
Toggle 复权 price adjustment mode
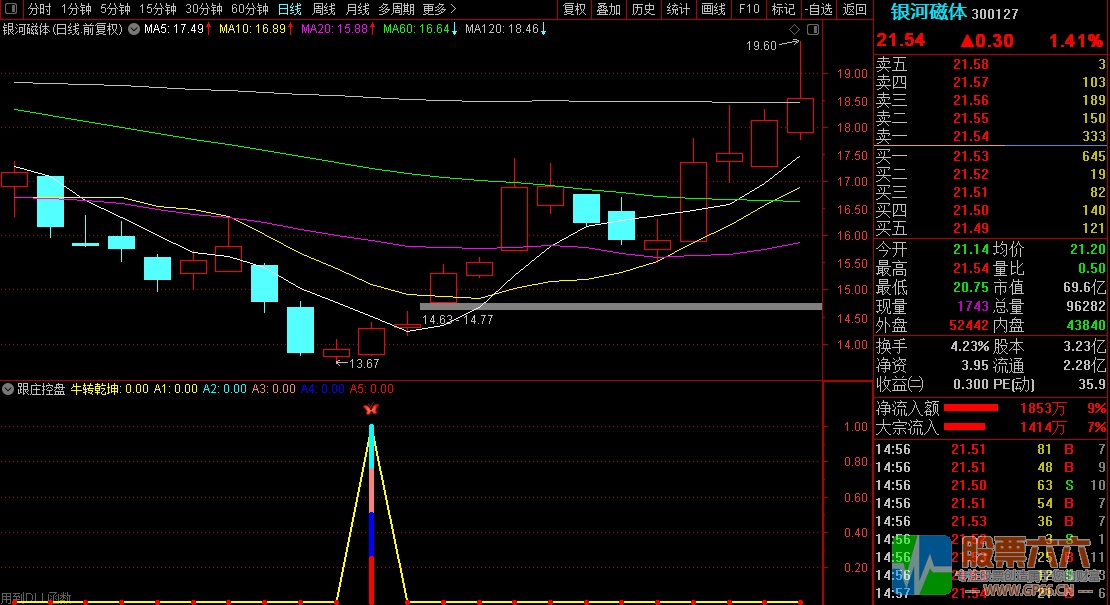574,9
